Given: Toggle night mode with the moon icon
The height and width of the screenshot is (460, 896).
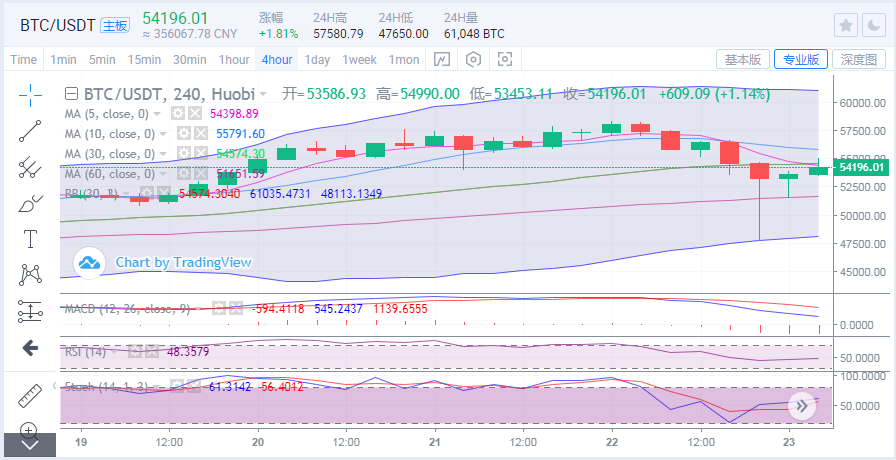Looking at the screenshot, I should [x=874, y=26].
